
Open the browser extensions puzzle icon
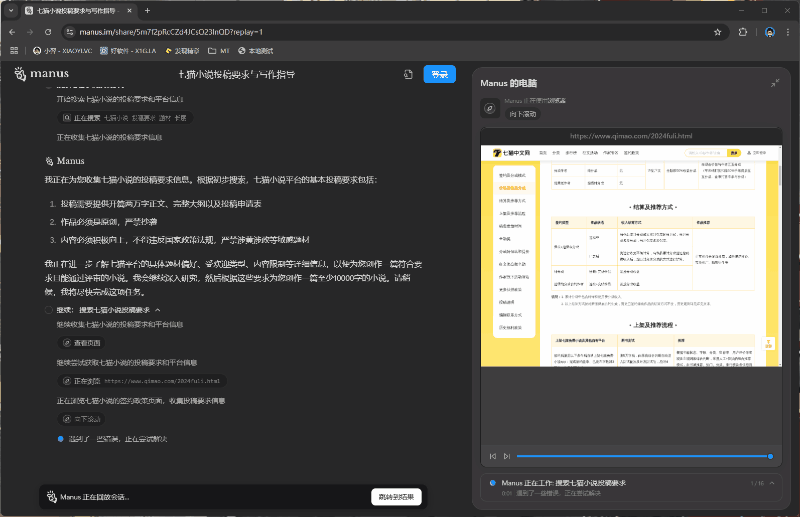tap(743, 32)
